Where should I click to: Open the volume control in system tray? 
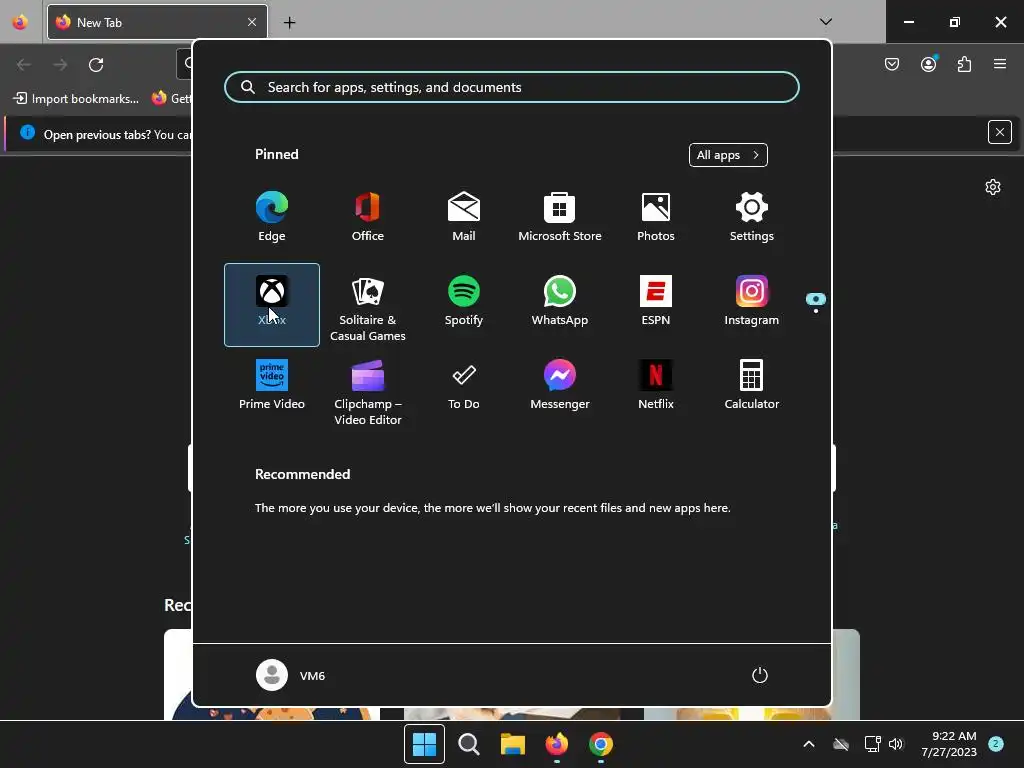896,744
